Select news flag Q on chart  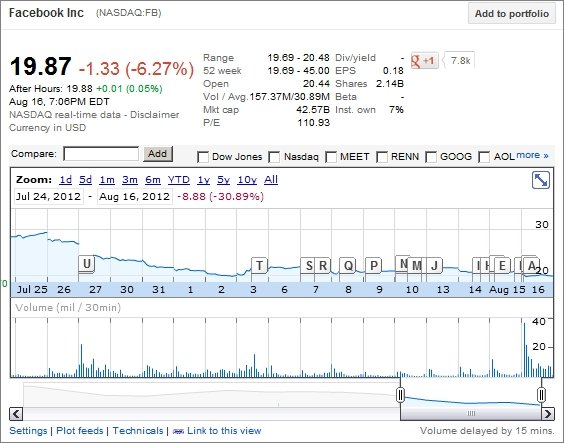coord(348,266)
